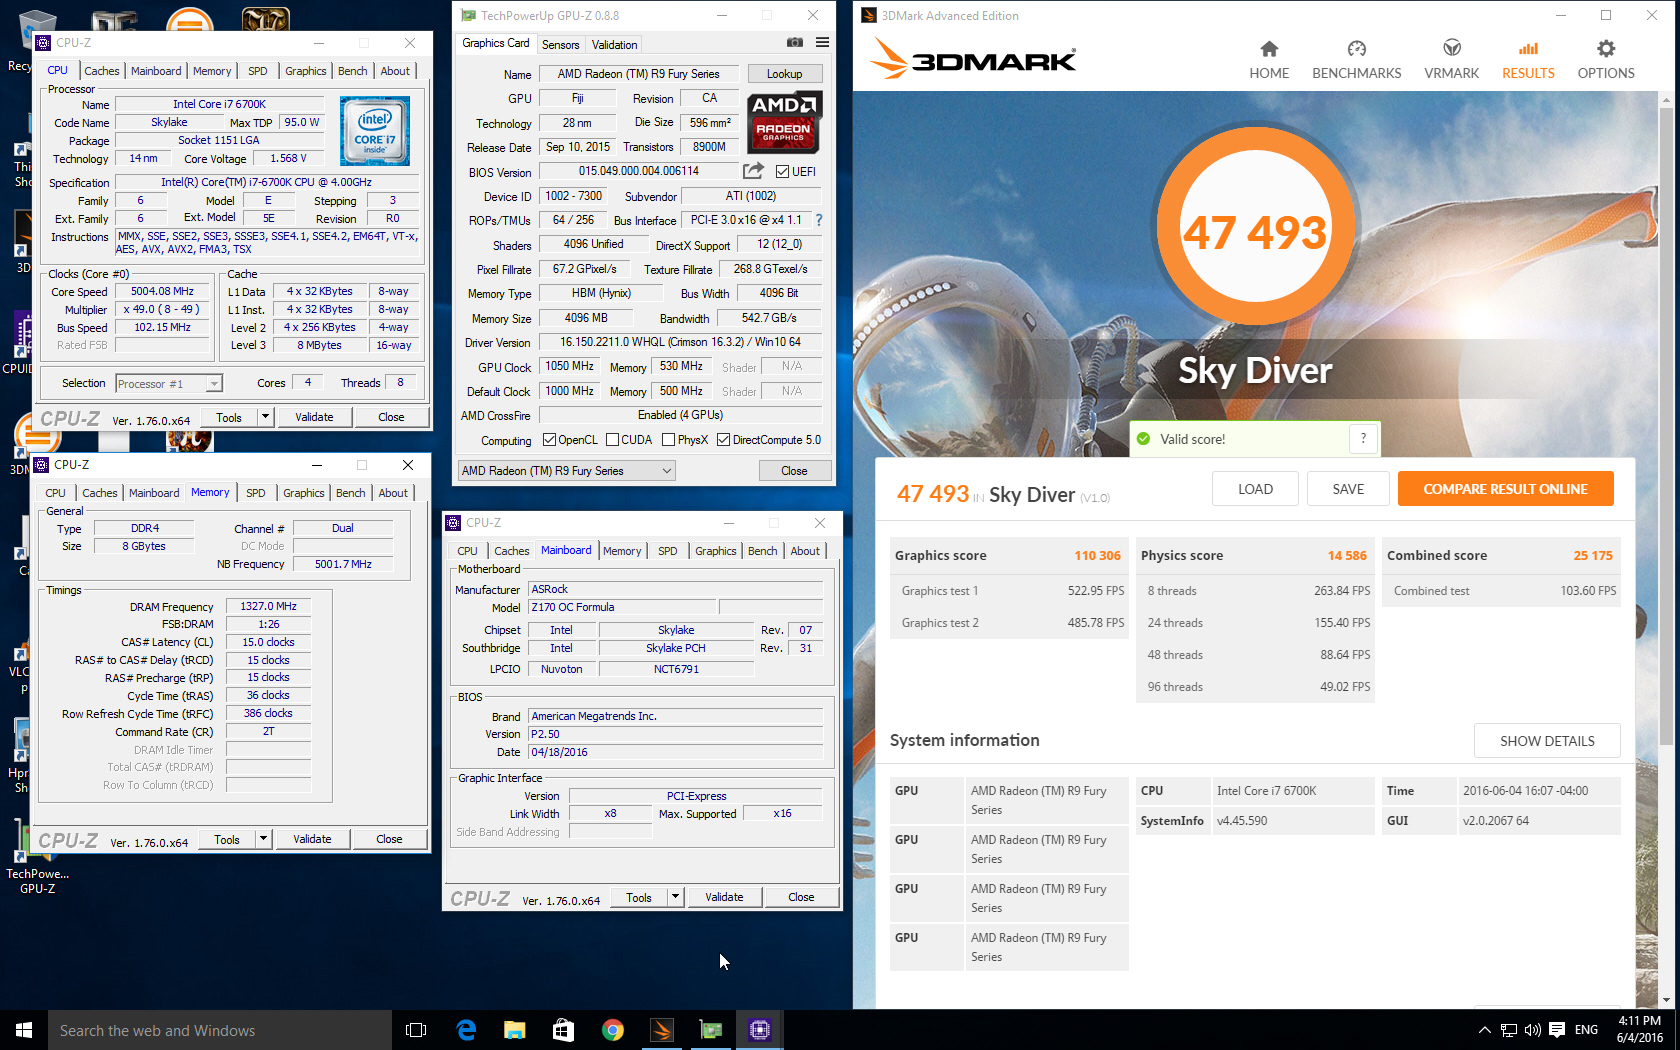Click the Windows Start button
1680x1050 pixels.
coord(24,1030)
